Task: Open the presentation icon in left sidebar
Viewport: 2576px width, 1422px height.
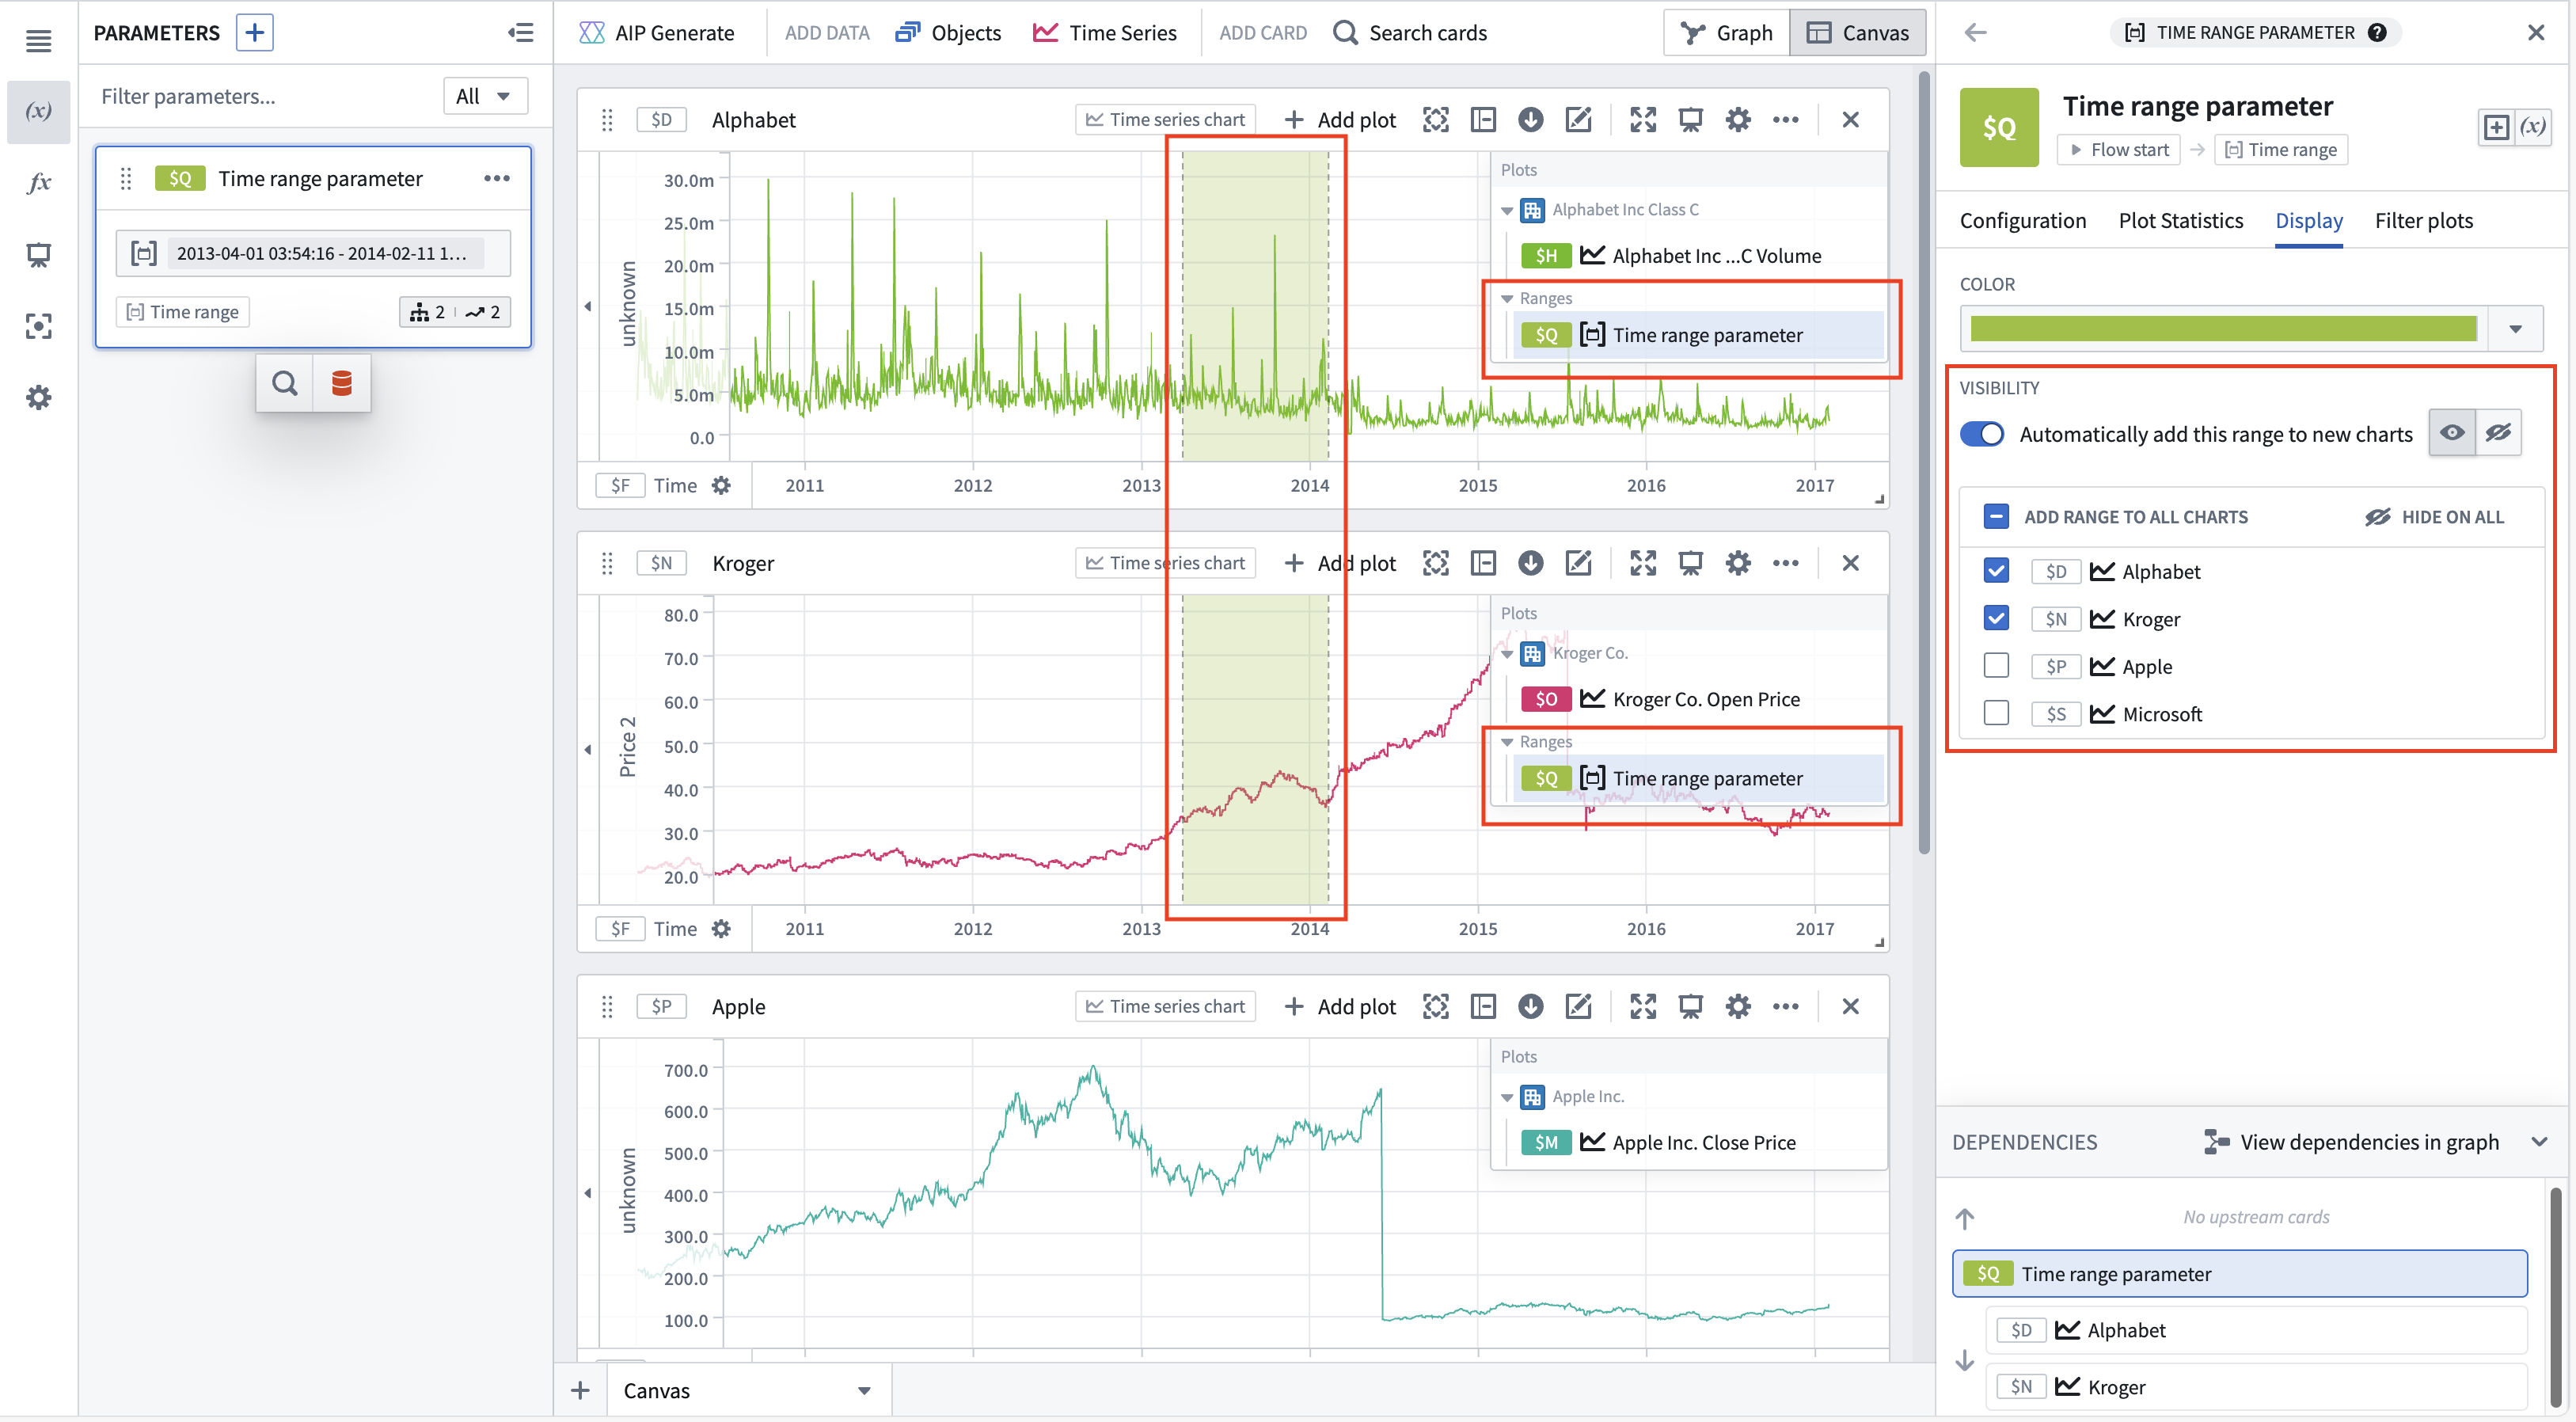Action: click(38, 255)
